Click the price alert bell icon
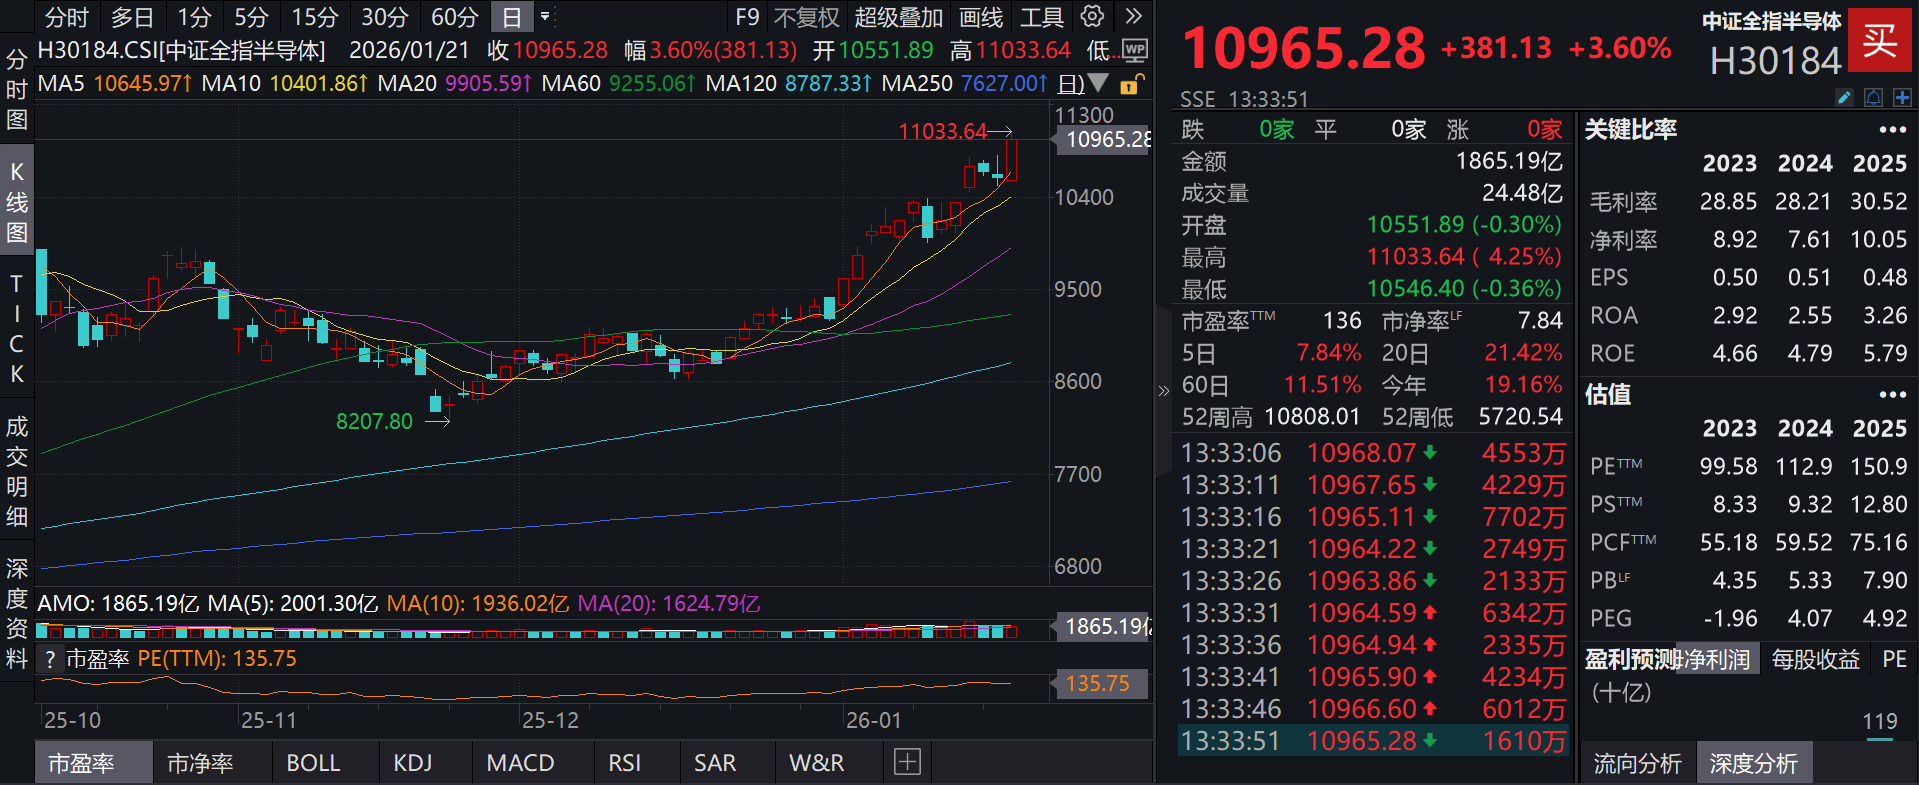Screen dimensions: 1919x785 coord(1873,97)
